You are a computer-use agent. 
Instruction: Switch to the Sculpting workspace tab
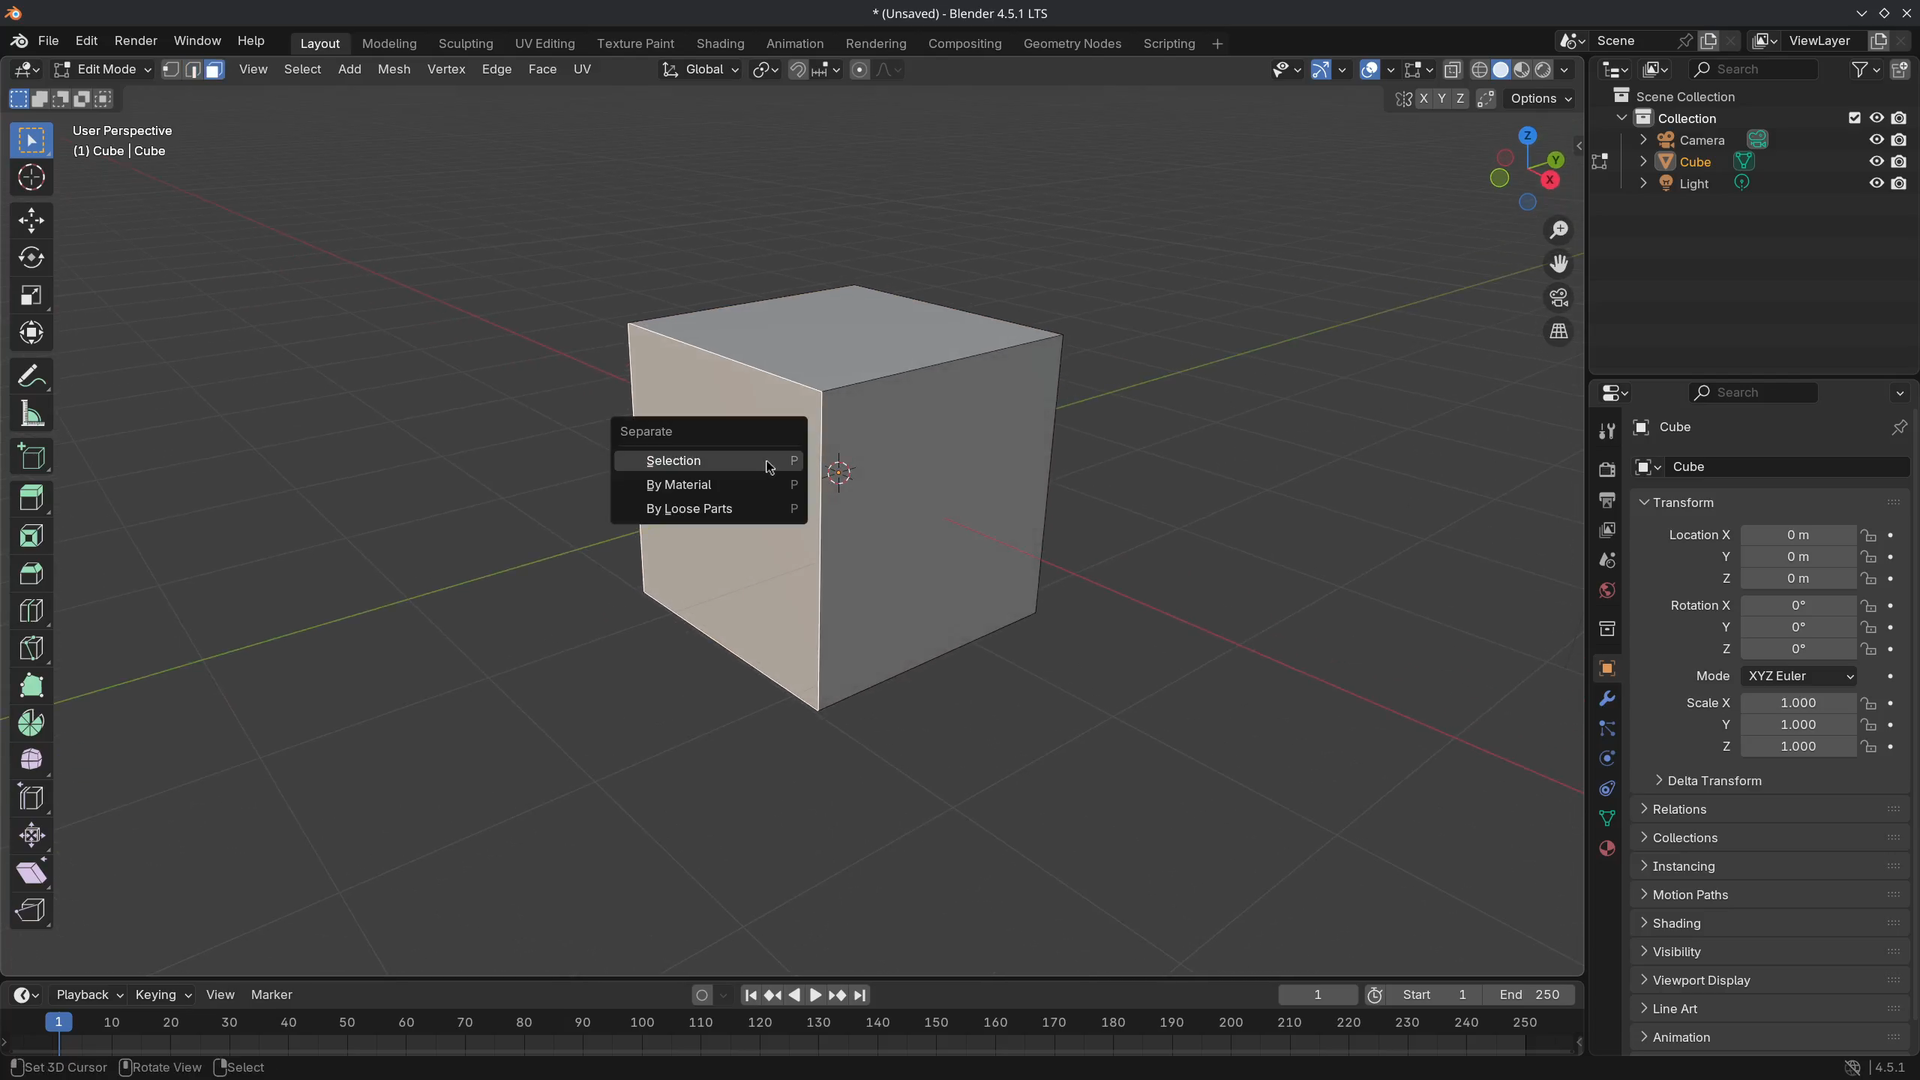click(465, 43)
